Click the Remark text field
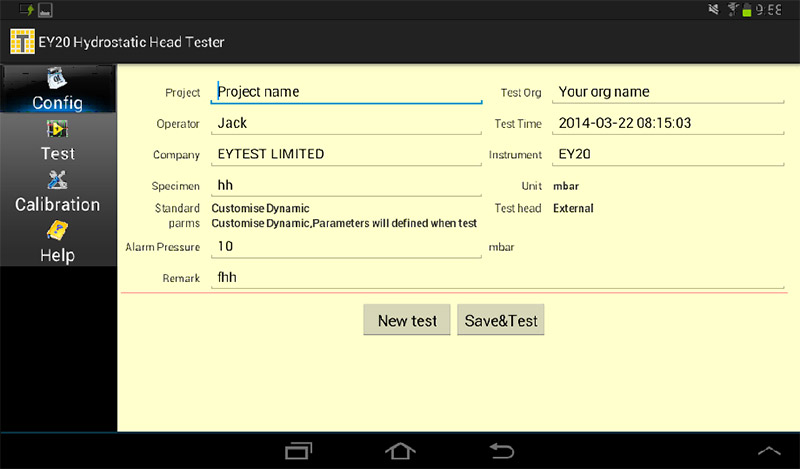 coord(497,278)
